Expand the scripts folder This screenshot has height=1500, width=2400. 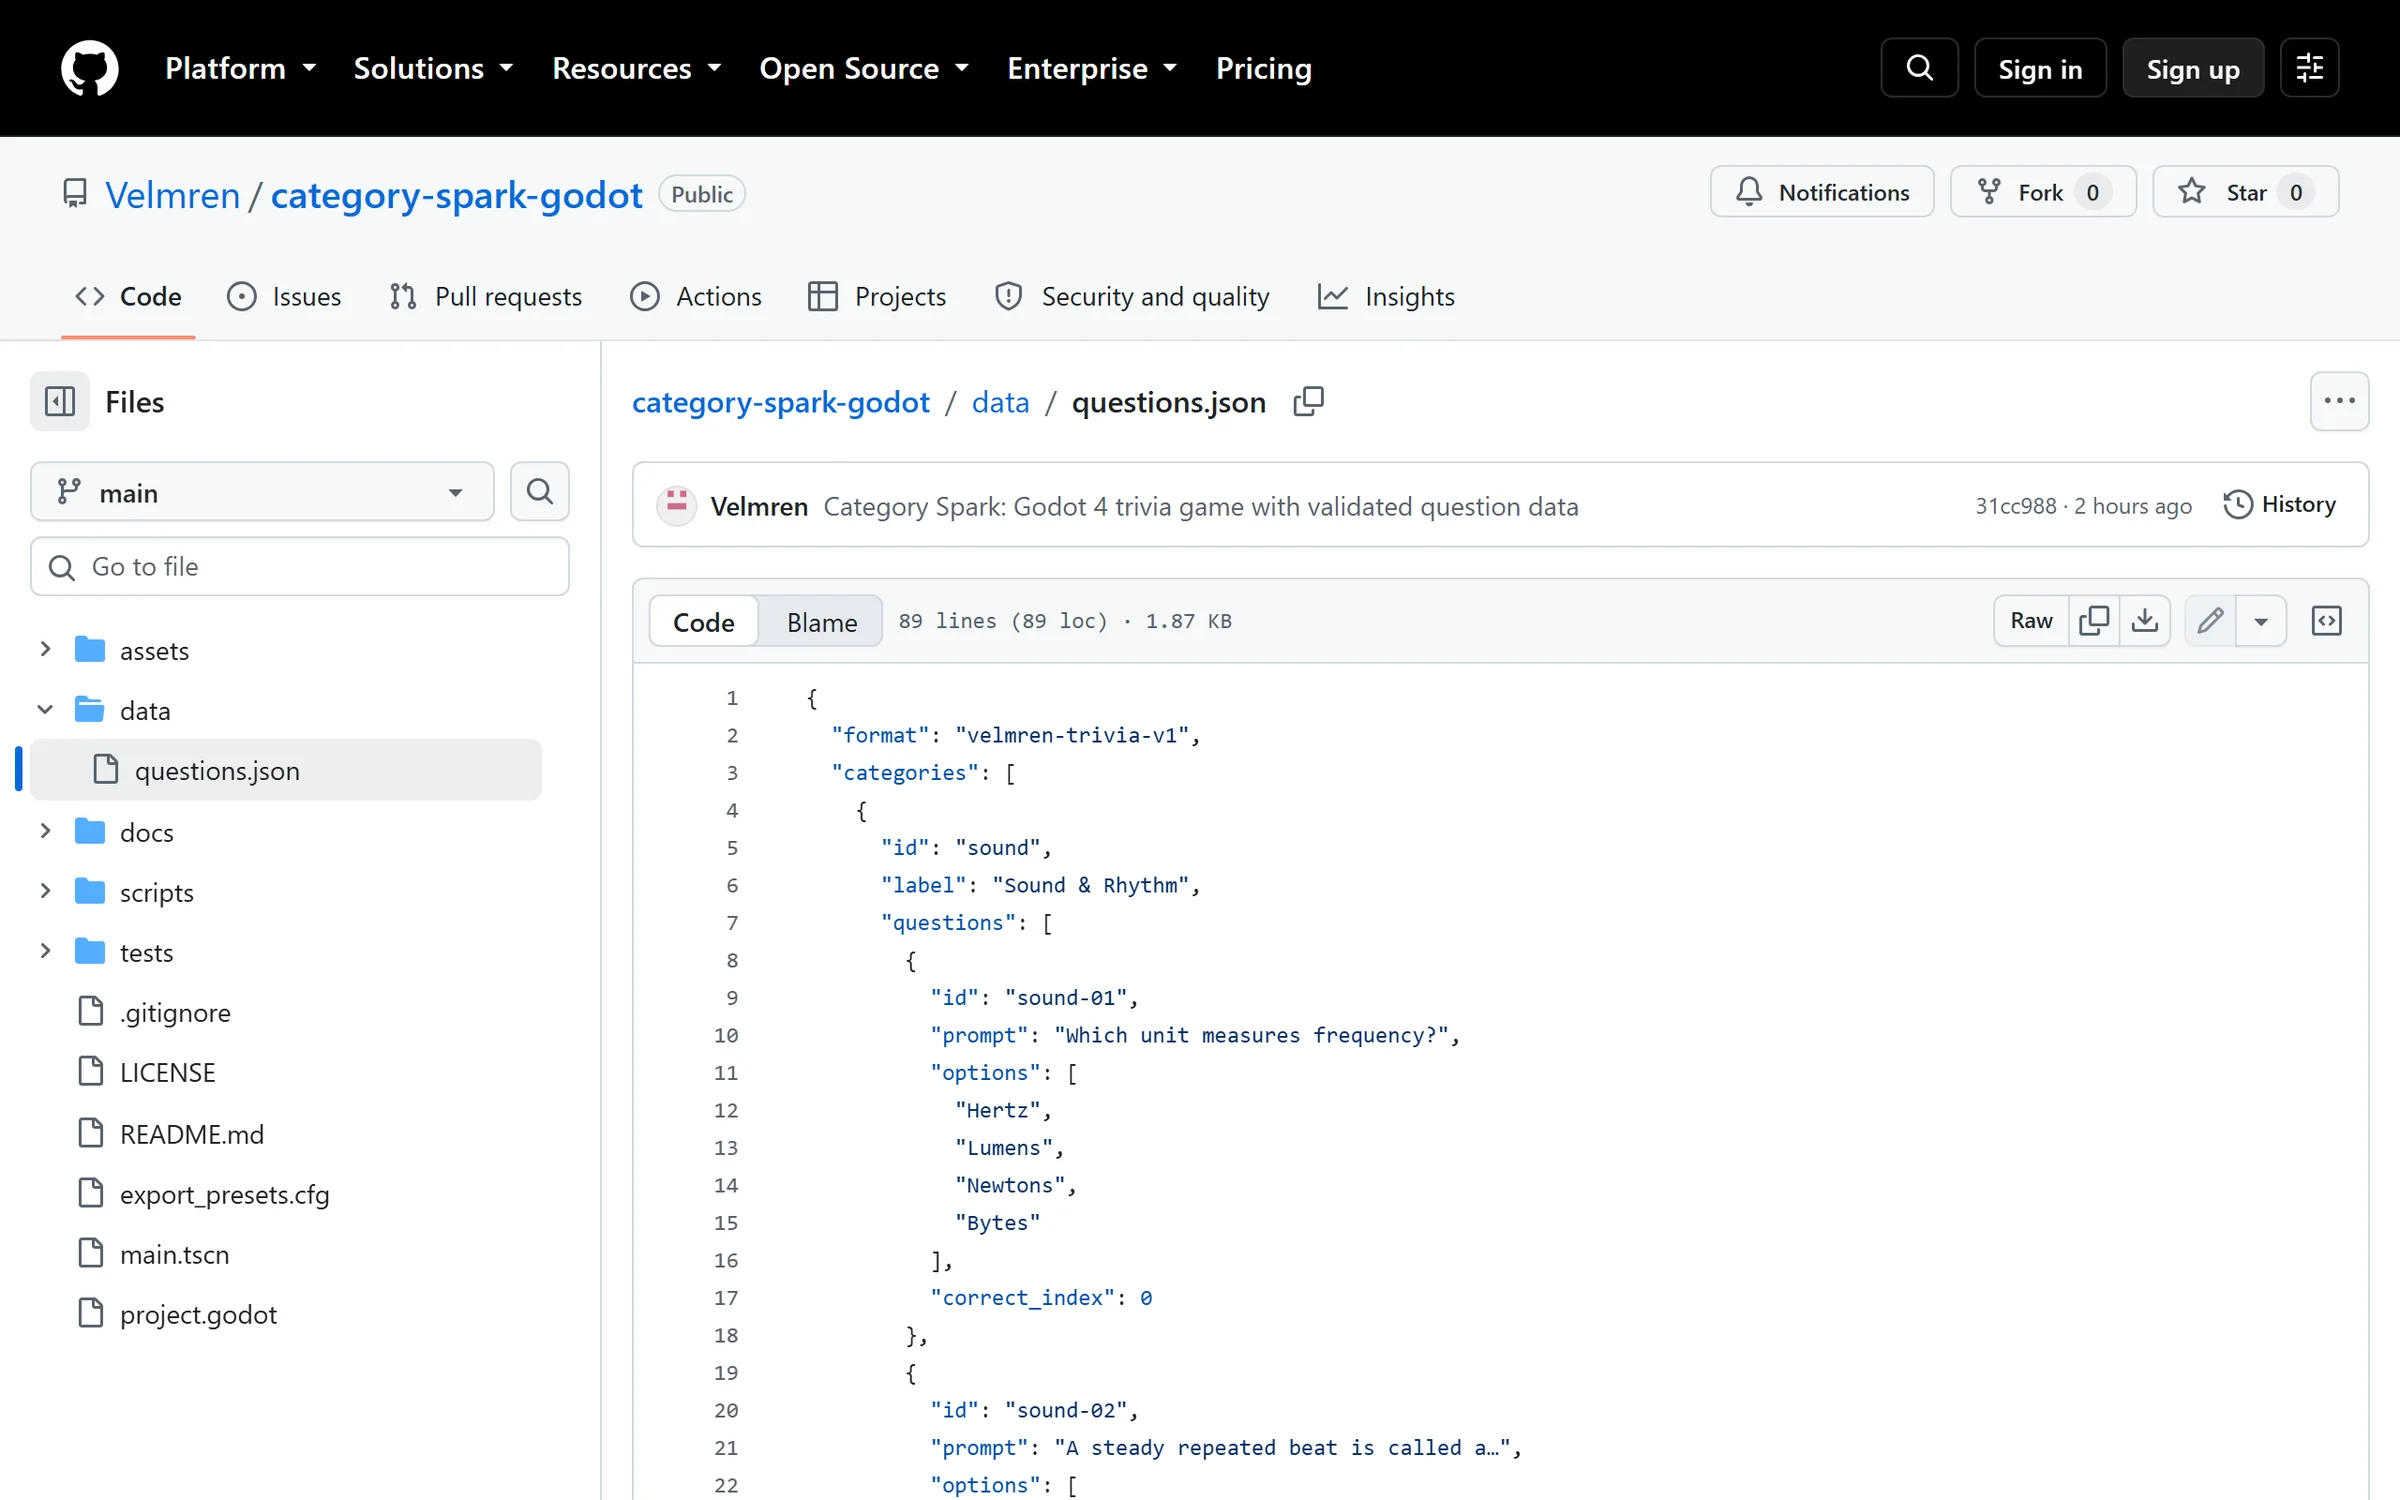45,891
